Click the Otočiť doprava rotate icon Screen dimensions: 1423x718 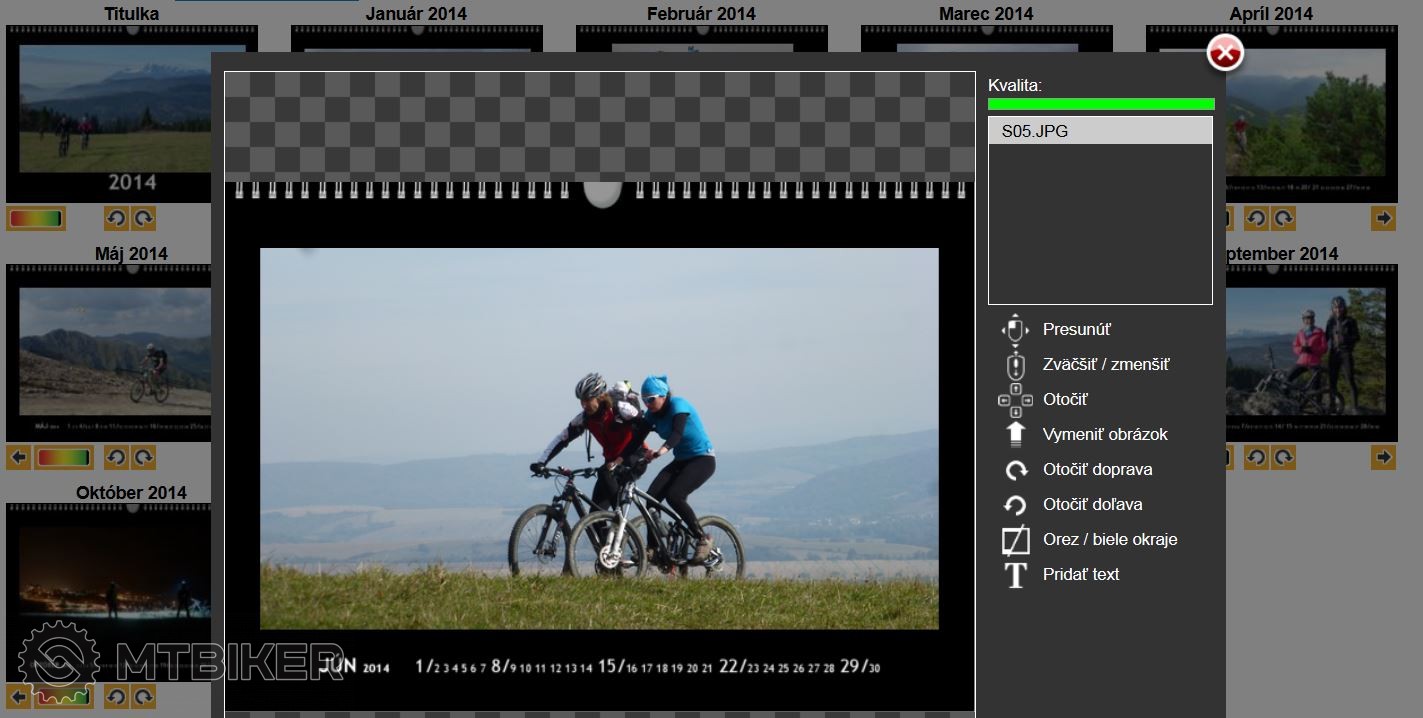[1015, 470]
